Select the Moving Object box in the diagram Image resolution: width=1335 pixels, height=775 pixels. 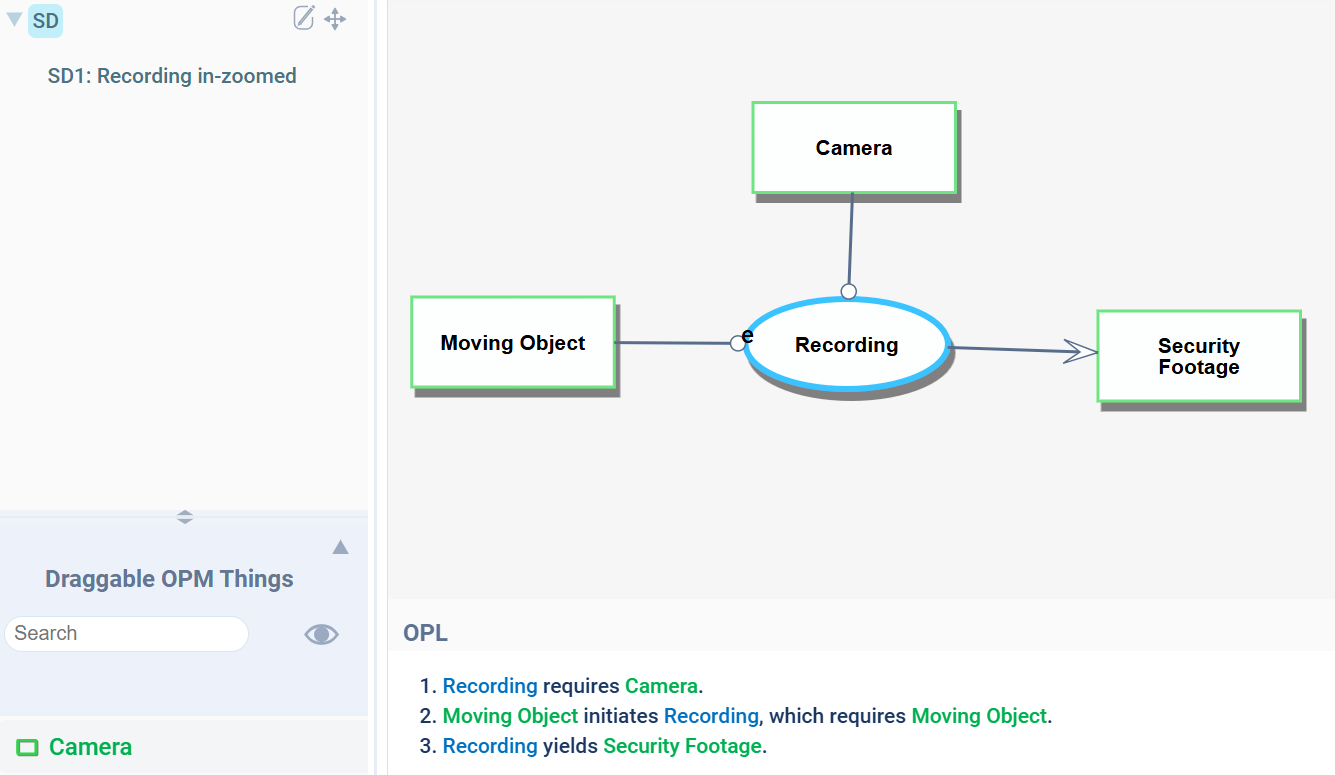(x=512, y=343)
